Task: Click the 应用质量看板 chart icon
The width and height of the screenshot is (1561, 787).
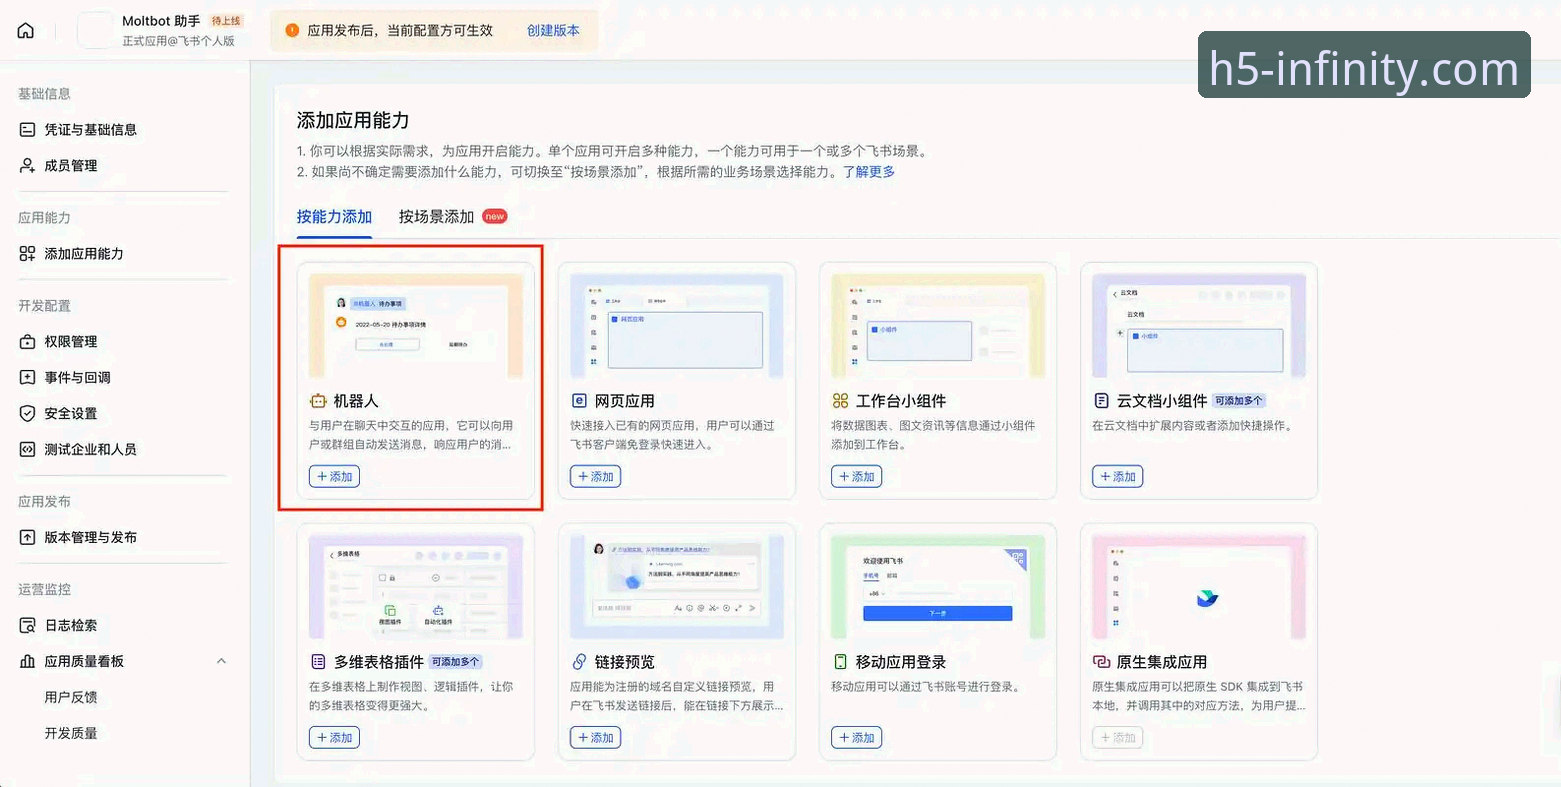Action: click(x=27, y=662)
